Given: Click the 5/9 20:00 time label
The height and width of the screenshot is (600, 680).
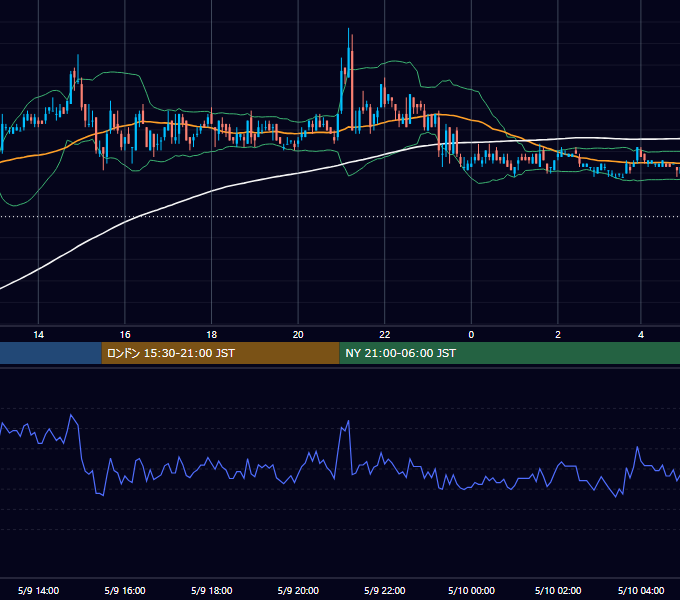Looking at the screenshot, I should [x=298, y=590].
